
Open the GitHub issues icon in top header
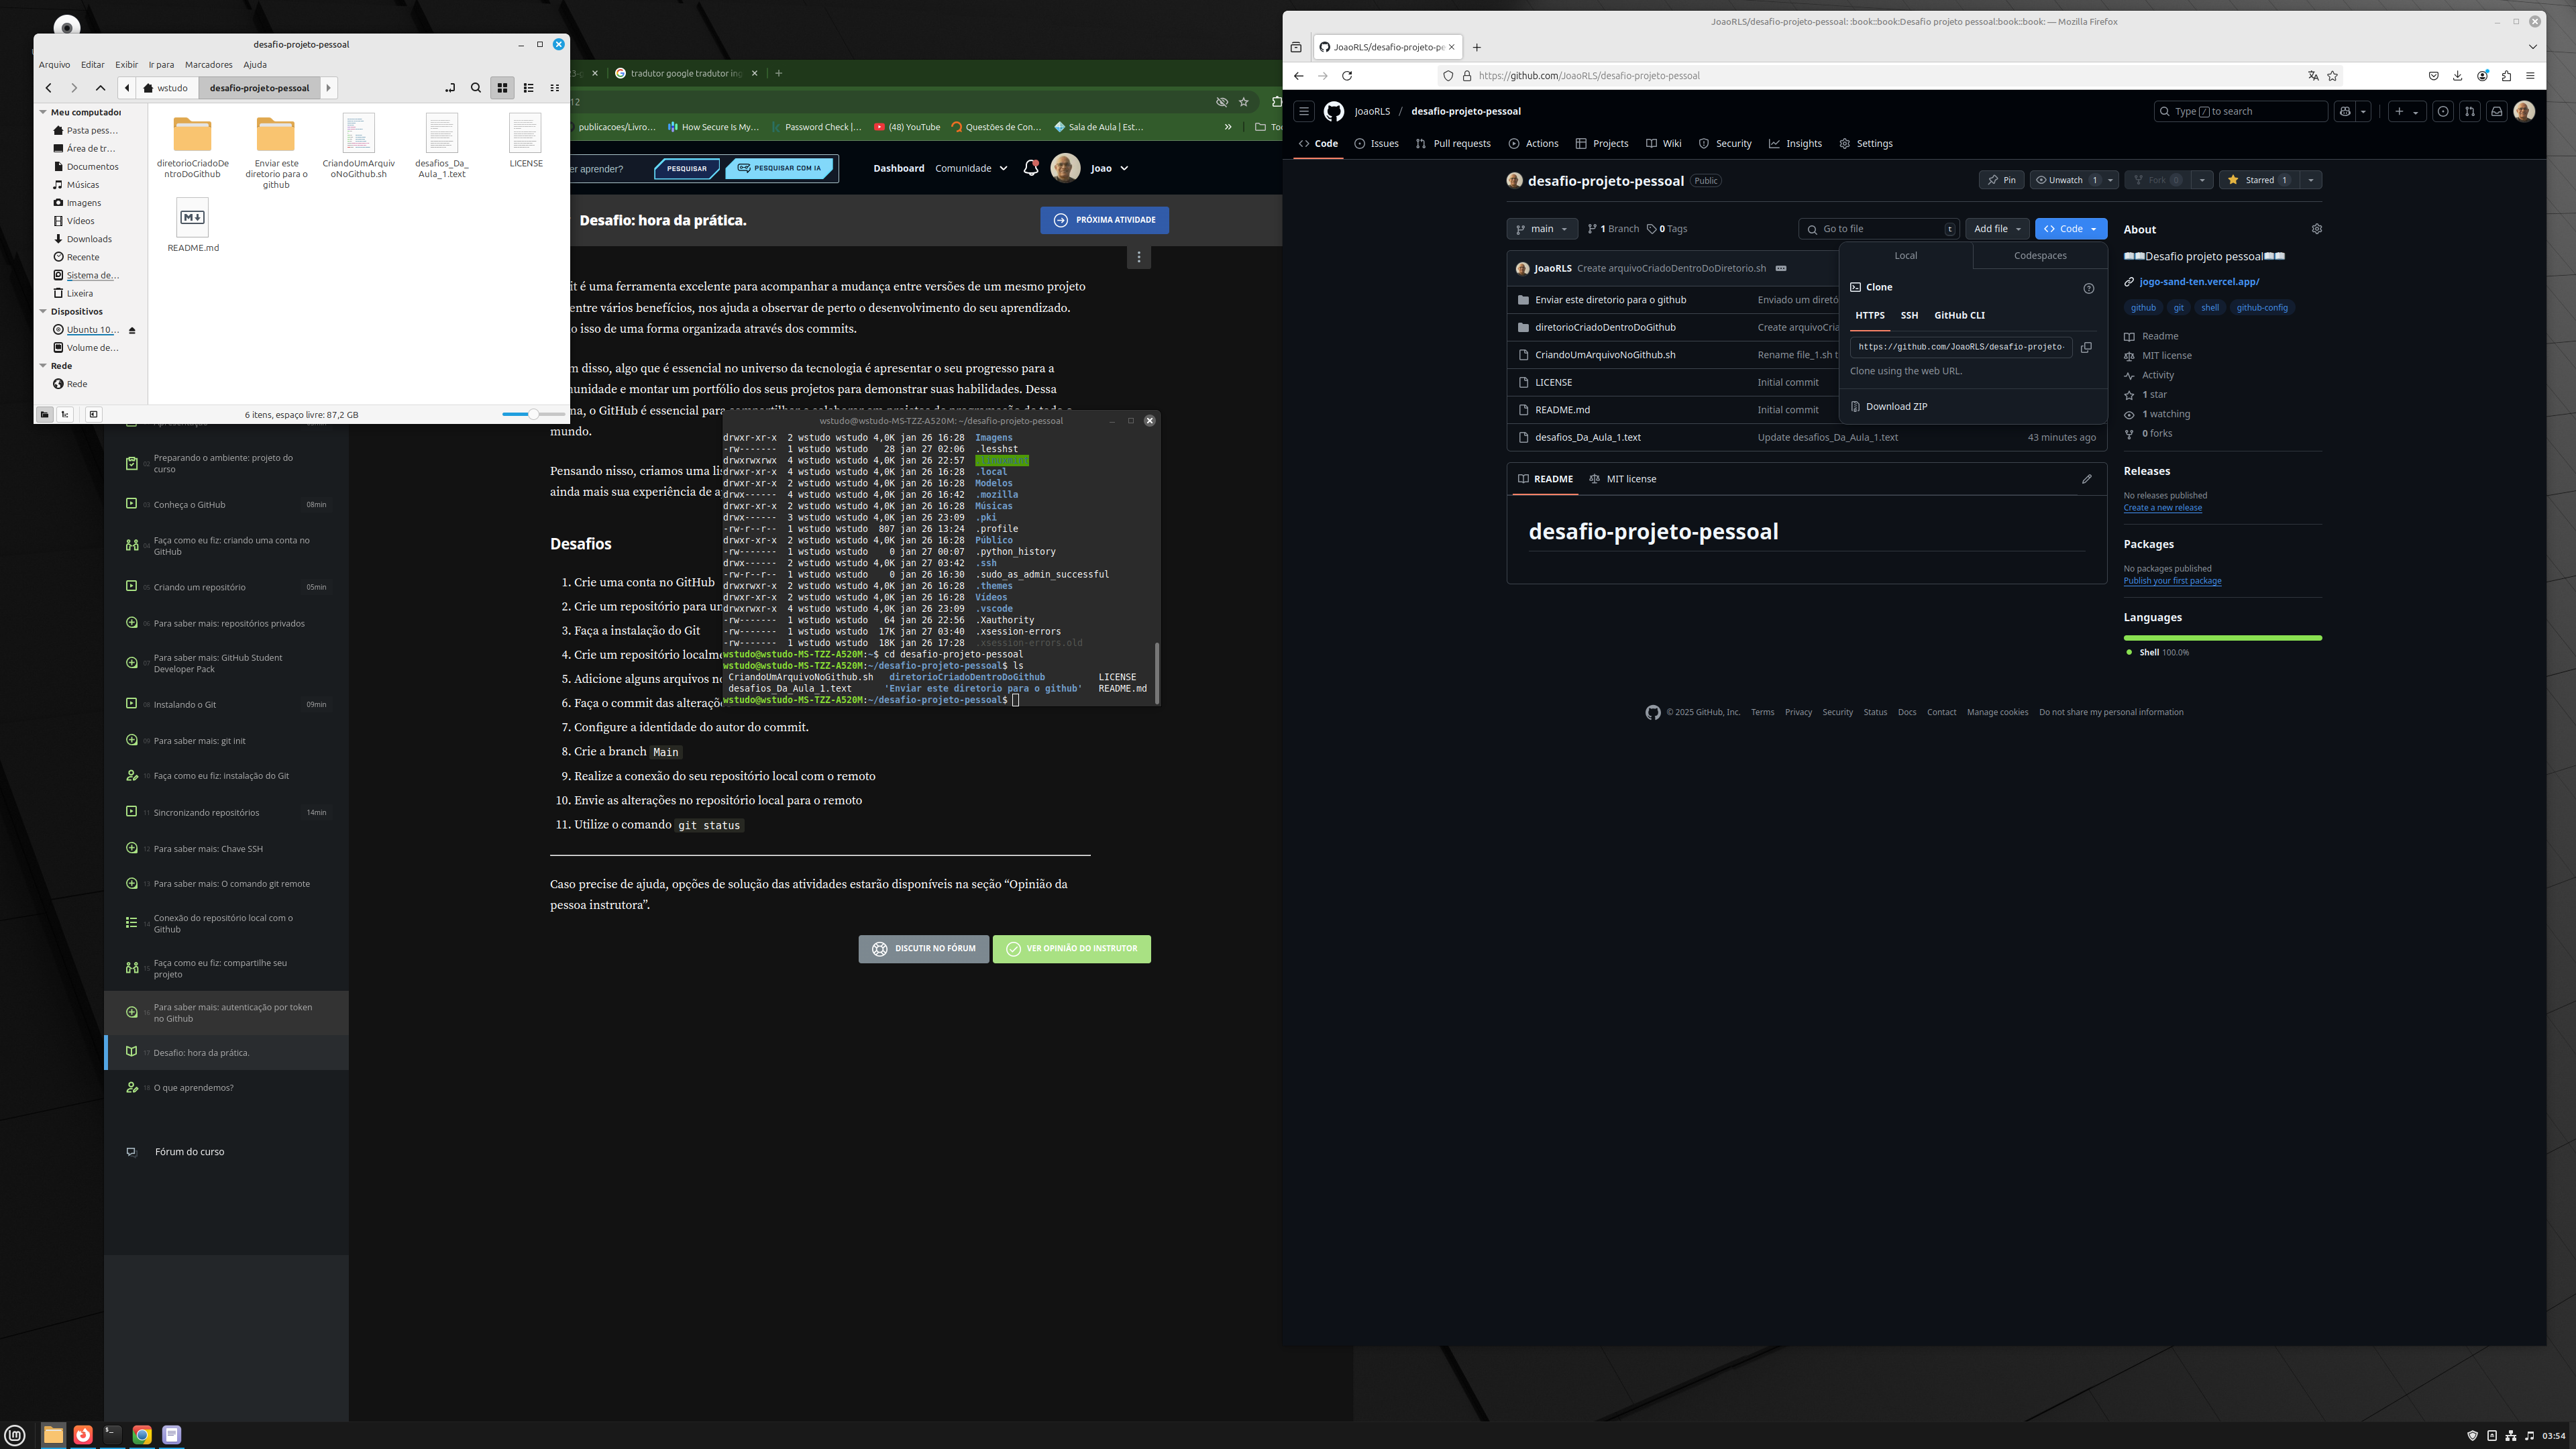pyautogui.click(x=2443, y=111)
